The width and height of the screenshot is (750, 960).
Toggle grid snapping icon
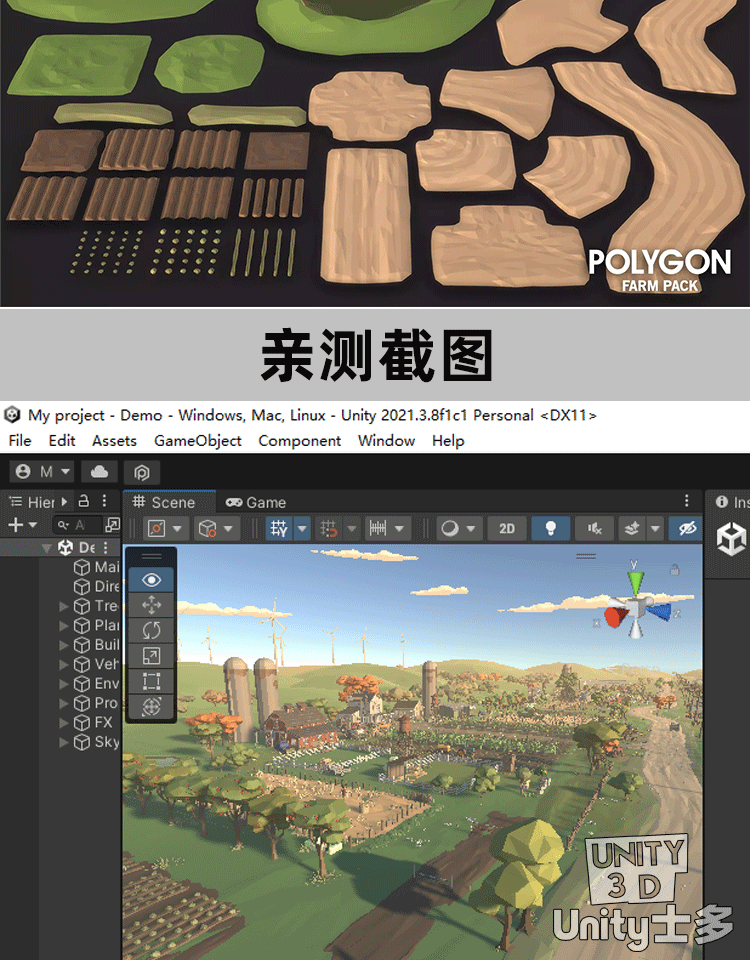tap(329, 528)
